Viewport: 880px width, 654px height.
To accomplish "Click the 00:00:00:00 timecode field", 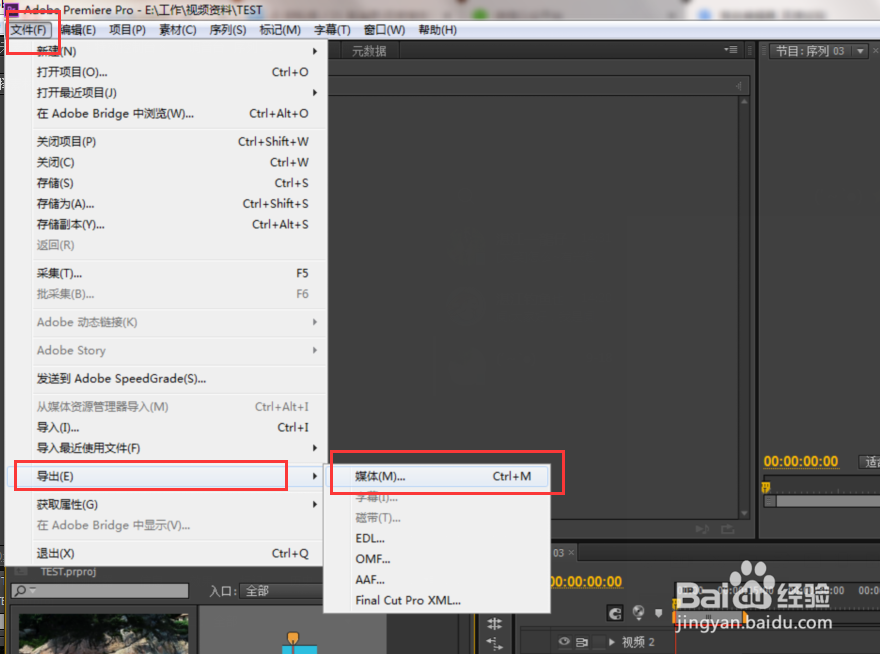I will [800, 461].
